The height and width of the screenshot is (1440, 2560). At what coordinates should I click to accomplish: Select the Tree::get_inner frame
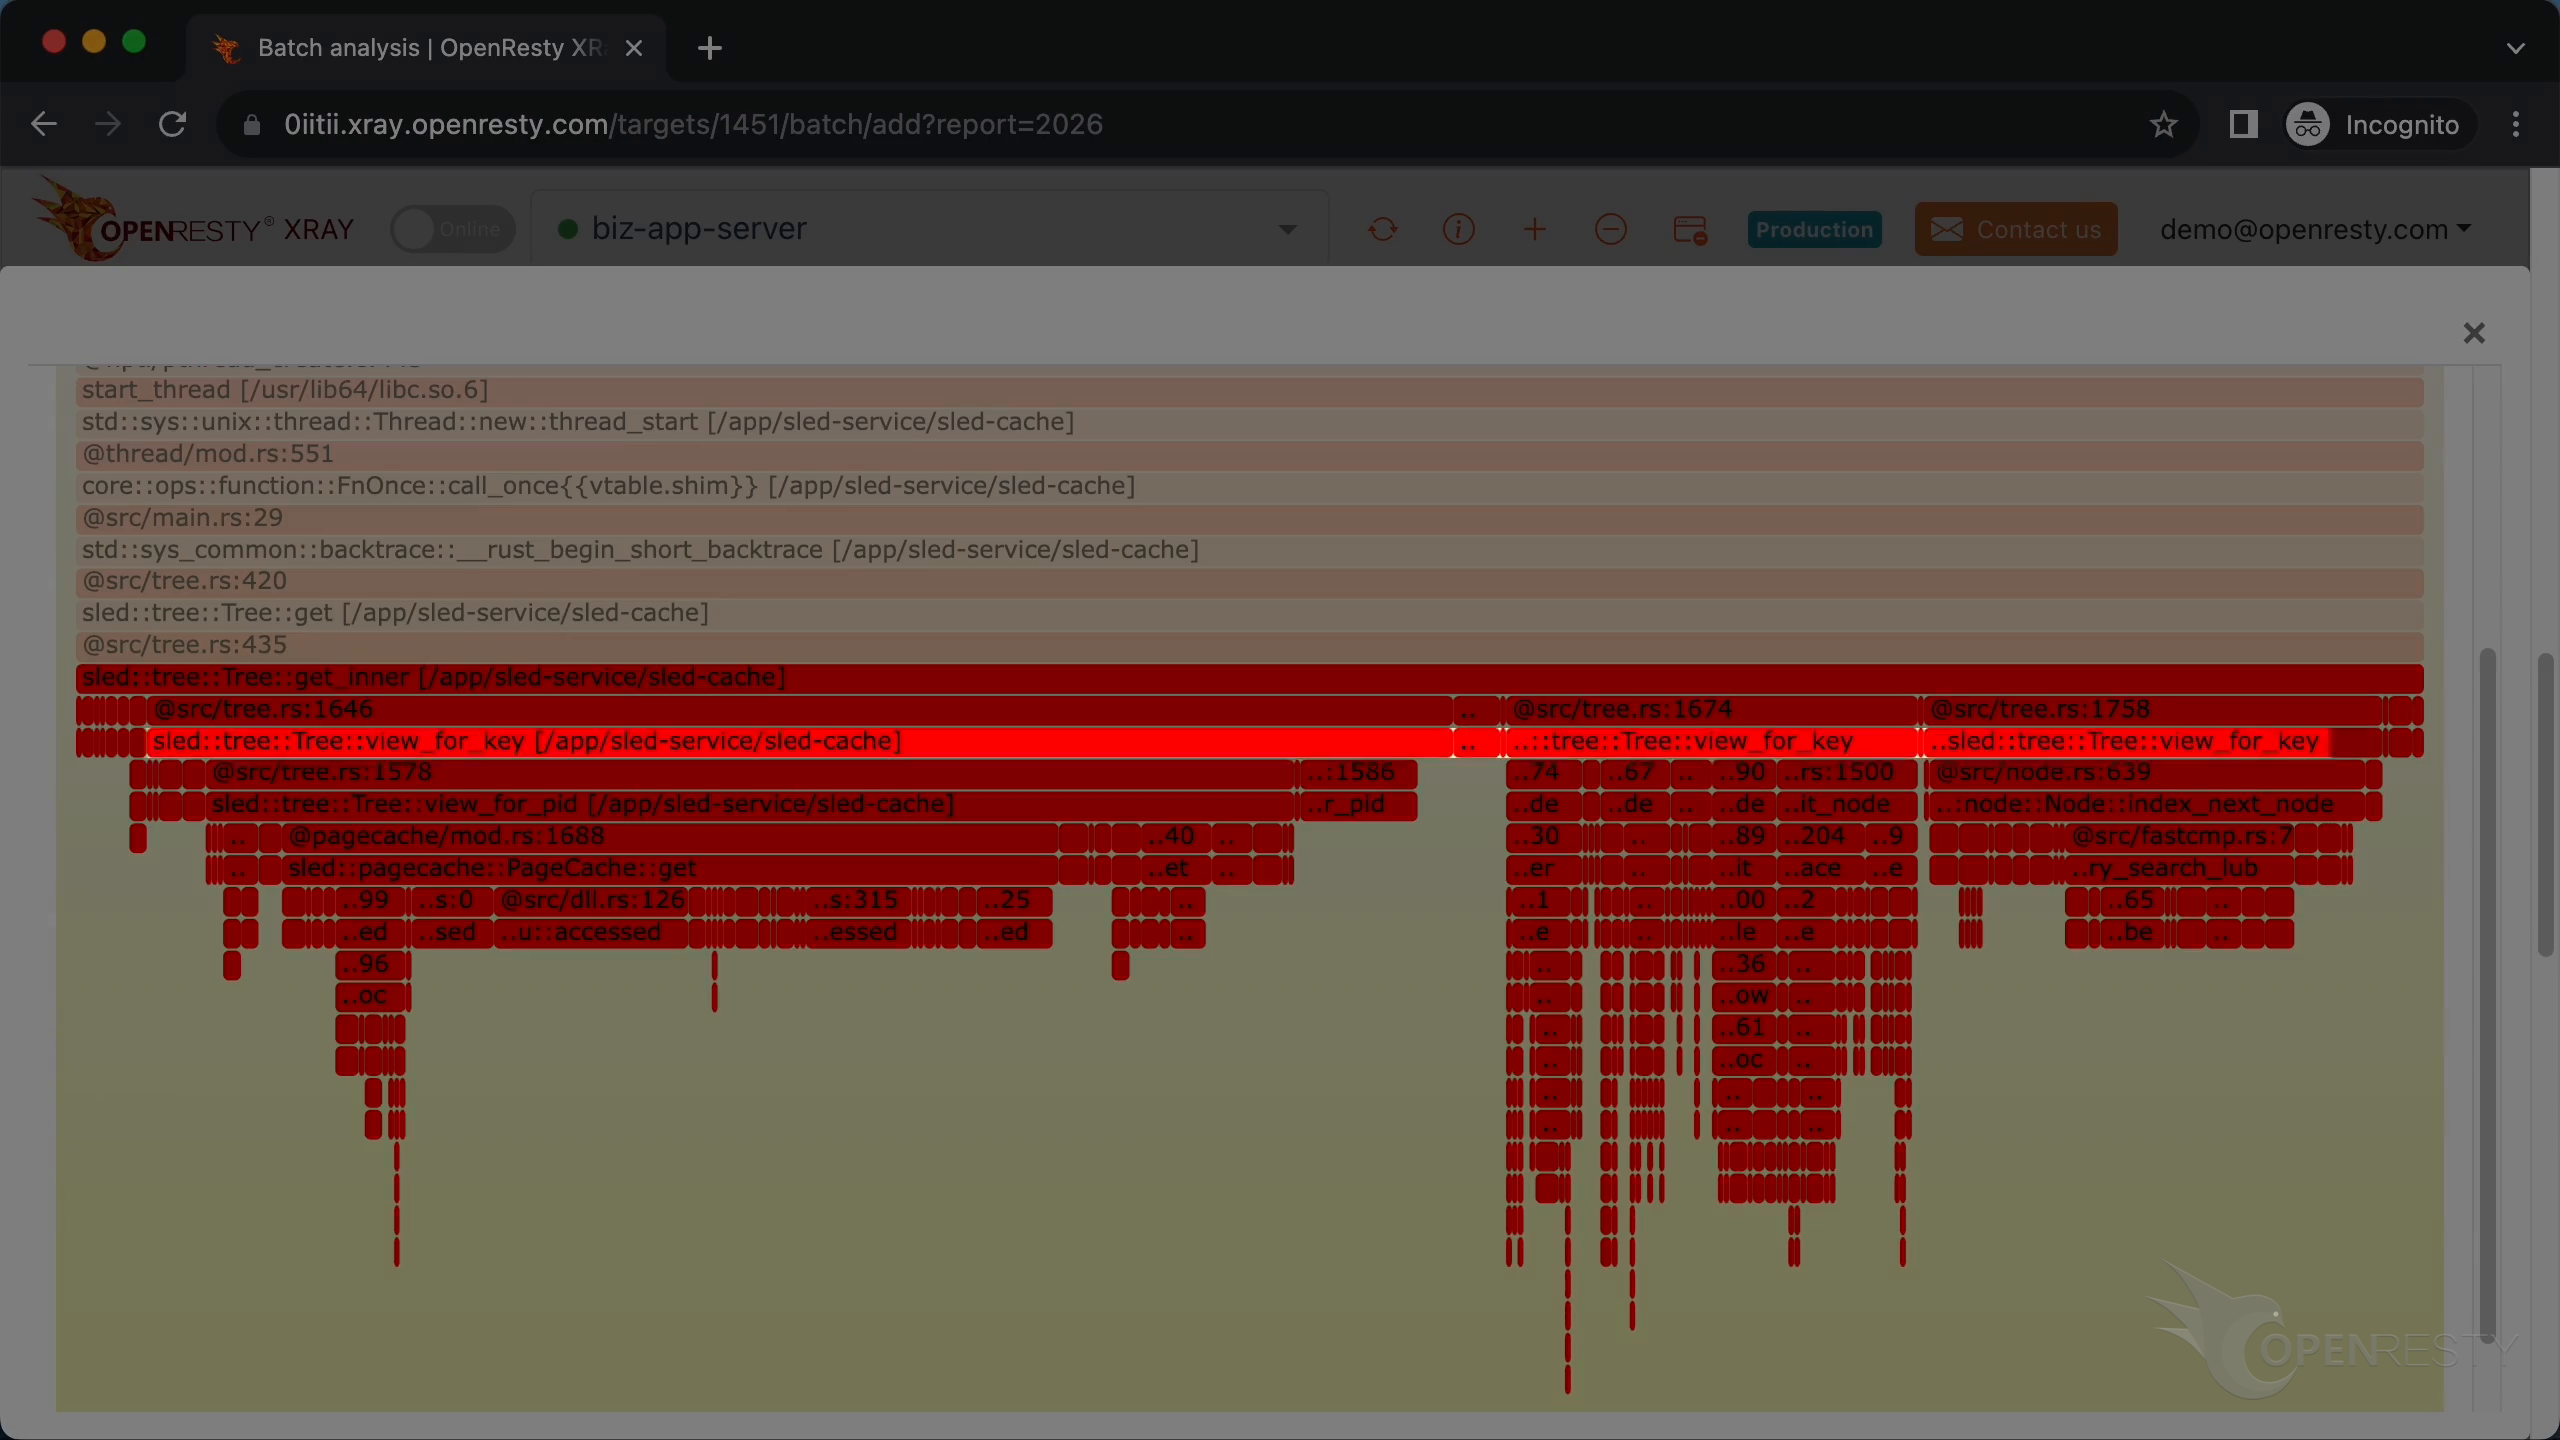1250,677
